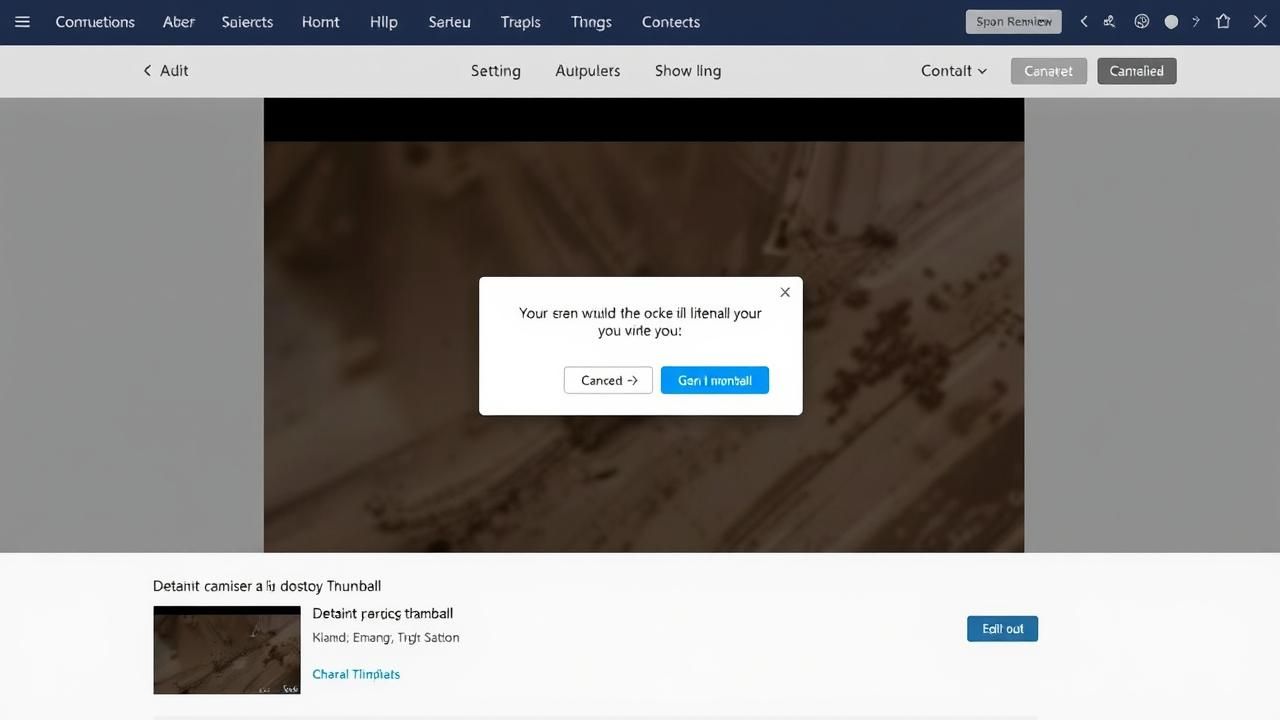
Task: Click the edit share icon in top bar
Action: click(x=1110, y=22)
